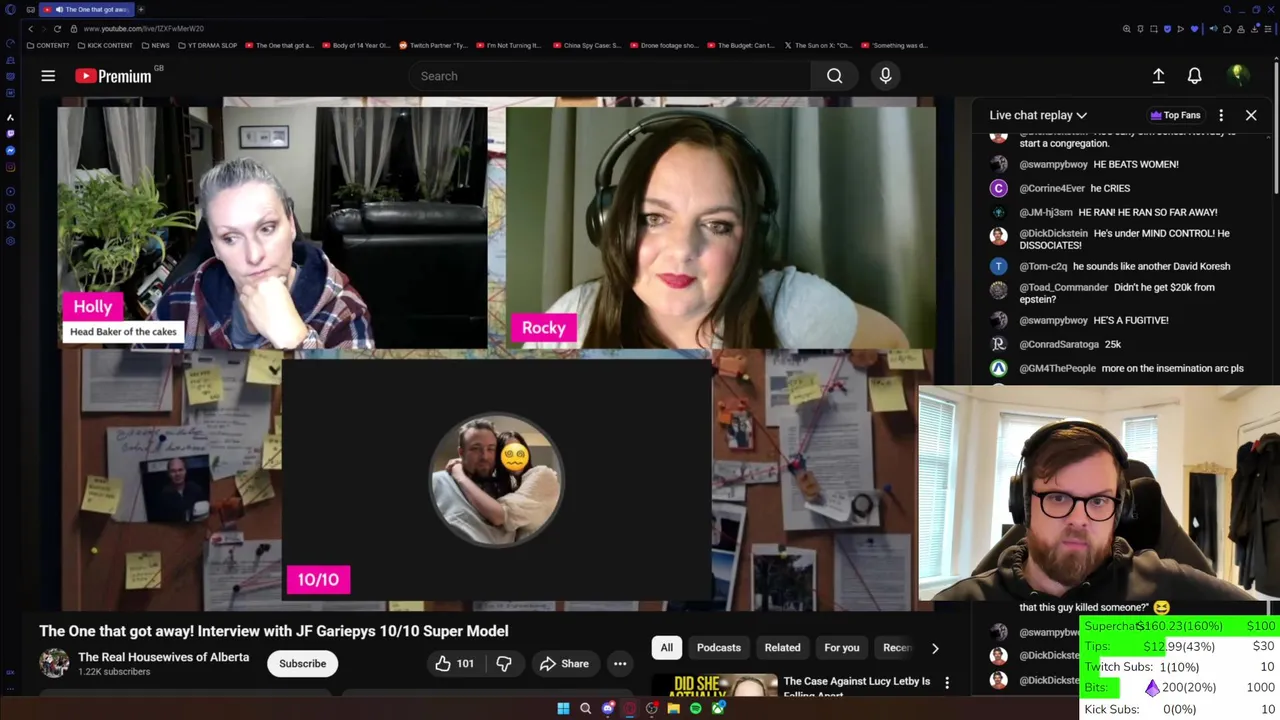Screen dimensions: 1280x720
Task: Click the search magnifier button
Action: tap(834, 76)
